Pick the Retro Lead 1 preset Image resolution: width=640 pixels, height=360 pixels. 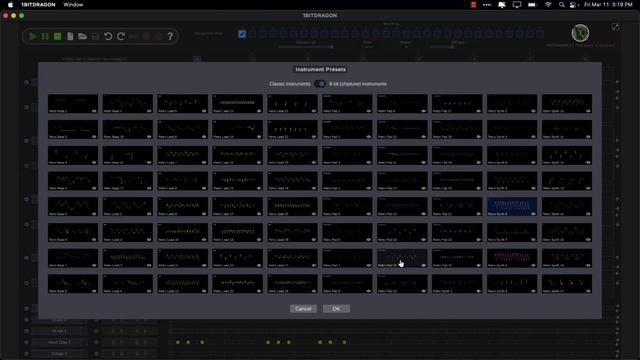(x=128, y=207)
